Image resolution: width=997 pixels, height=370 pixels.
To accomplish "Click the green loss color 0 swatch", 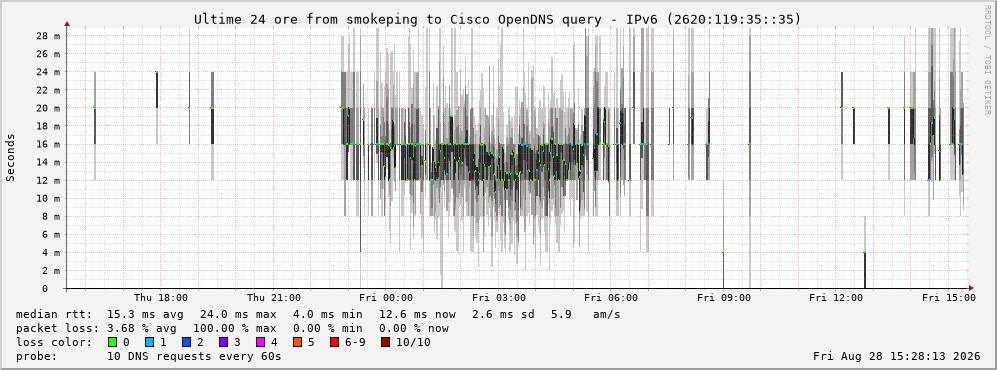I will click(x=113, y=342).
